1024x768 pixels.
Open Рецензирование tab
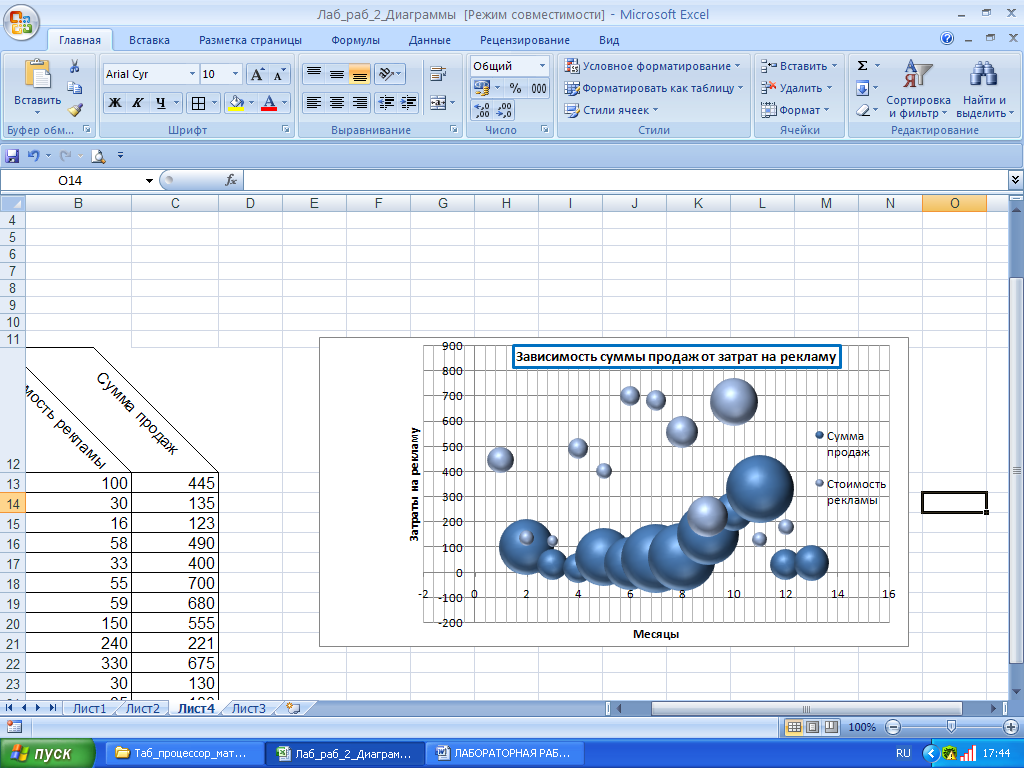[524, 40]
